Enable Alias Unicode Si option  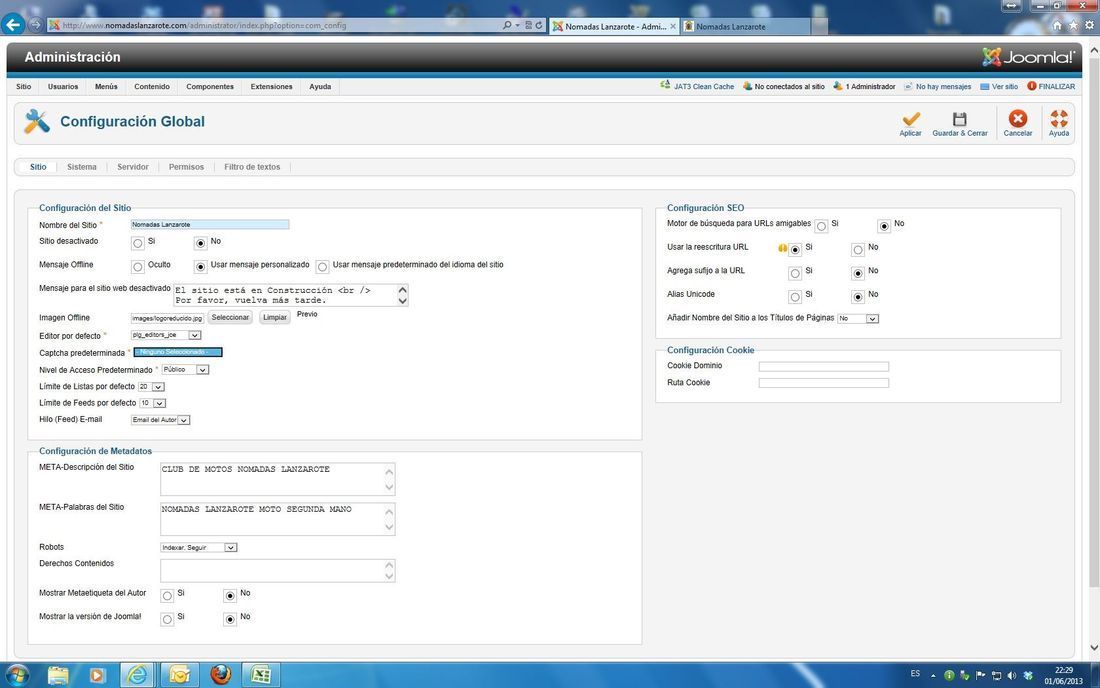[794, 297]
